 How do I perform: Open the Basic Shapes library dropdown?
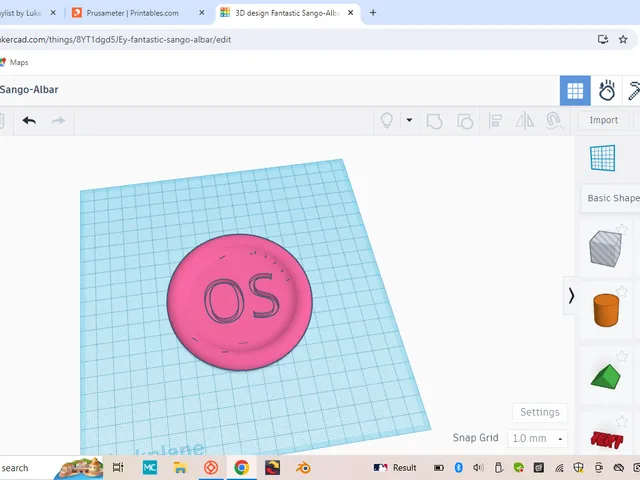tap(611, 198)
